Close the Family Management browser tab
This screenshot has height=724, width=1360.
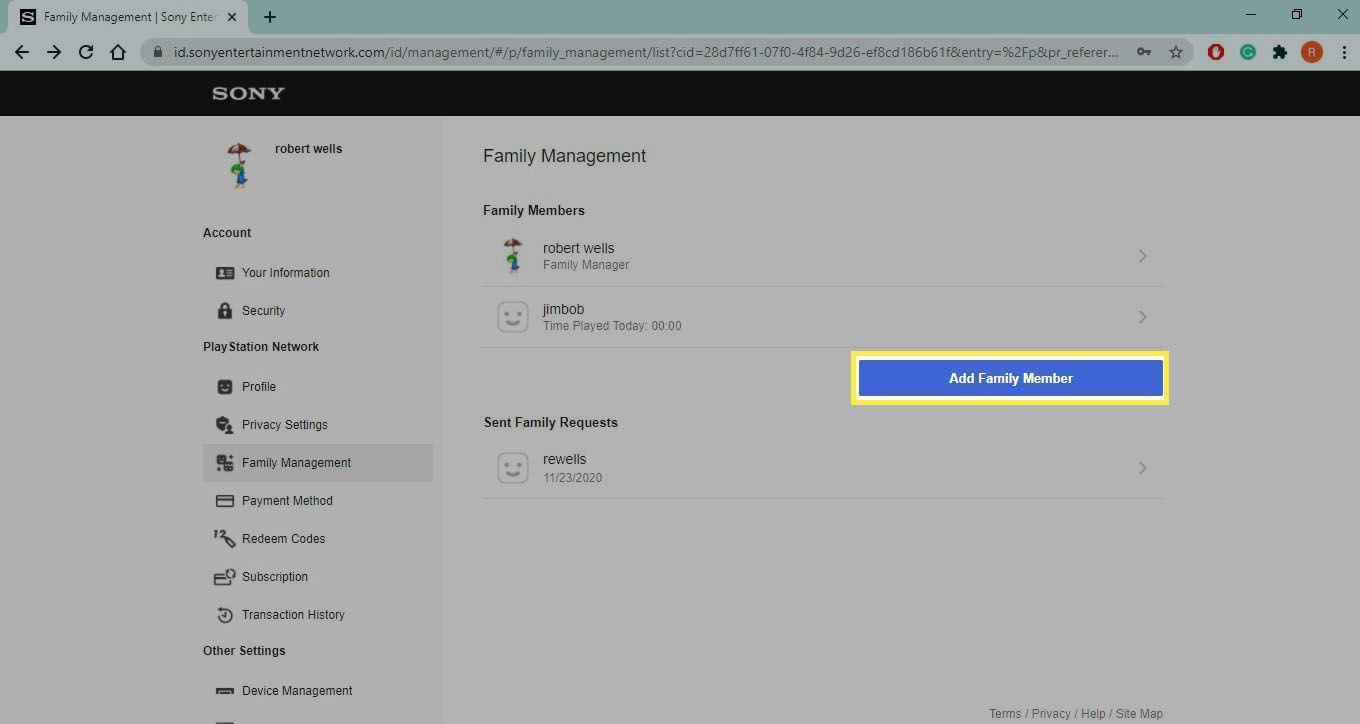tap(234, 17)
